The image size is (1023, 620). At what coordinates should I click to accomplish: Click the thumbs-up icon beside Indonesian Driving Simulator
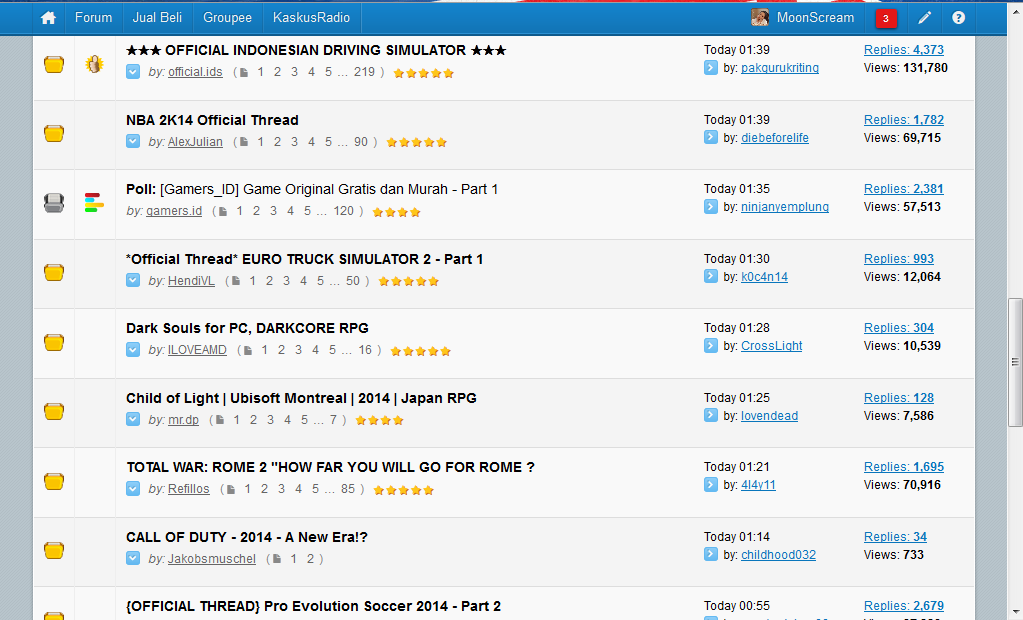pyautogui.click(x=95, y=64)
